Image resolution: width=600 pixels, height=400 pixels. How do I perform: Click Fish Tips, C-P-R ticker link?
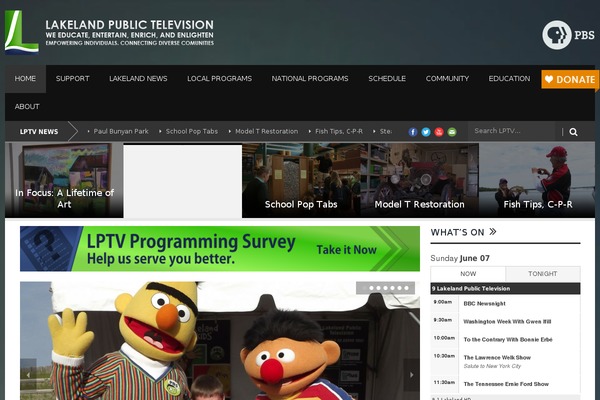[x=339, y=131]
